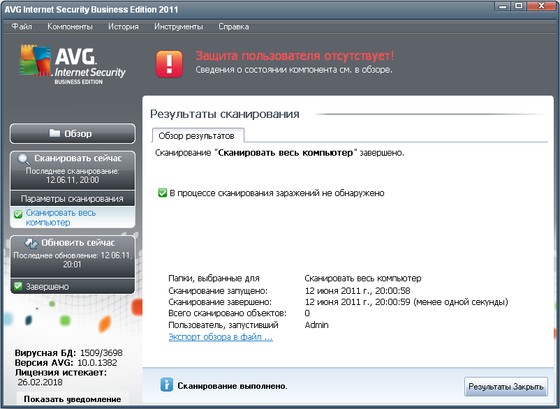Viewport: 560px width, 409px height.
Task: Start scan with Сканировать сейчас
Action: click(73, 170)
